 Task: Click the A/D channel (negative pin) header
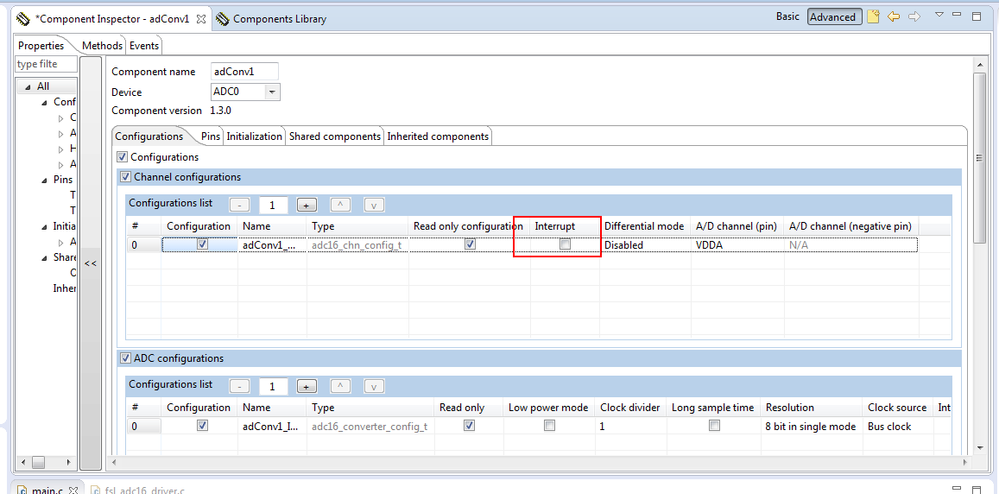tap(850, 226)
